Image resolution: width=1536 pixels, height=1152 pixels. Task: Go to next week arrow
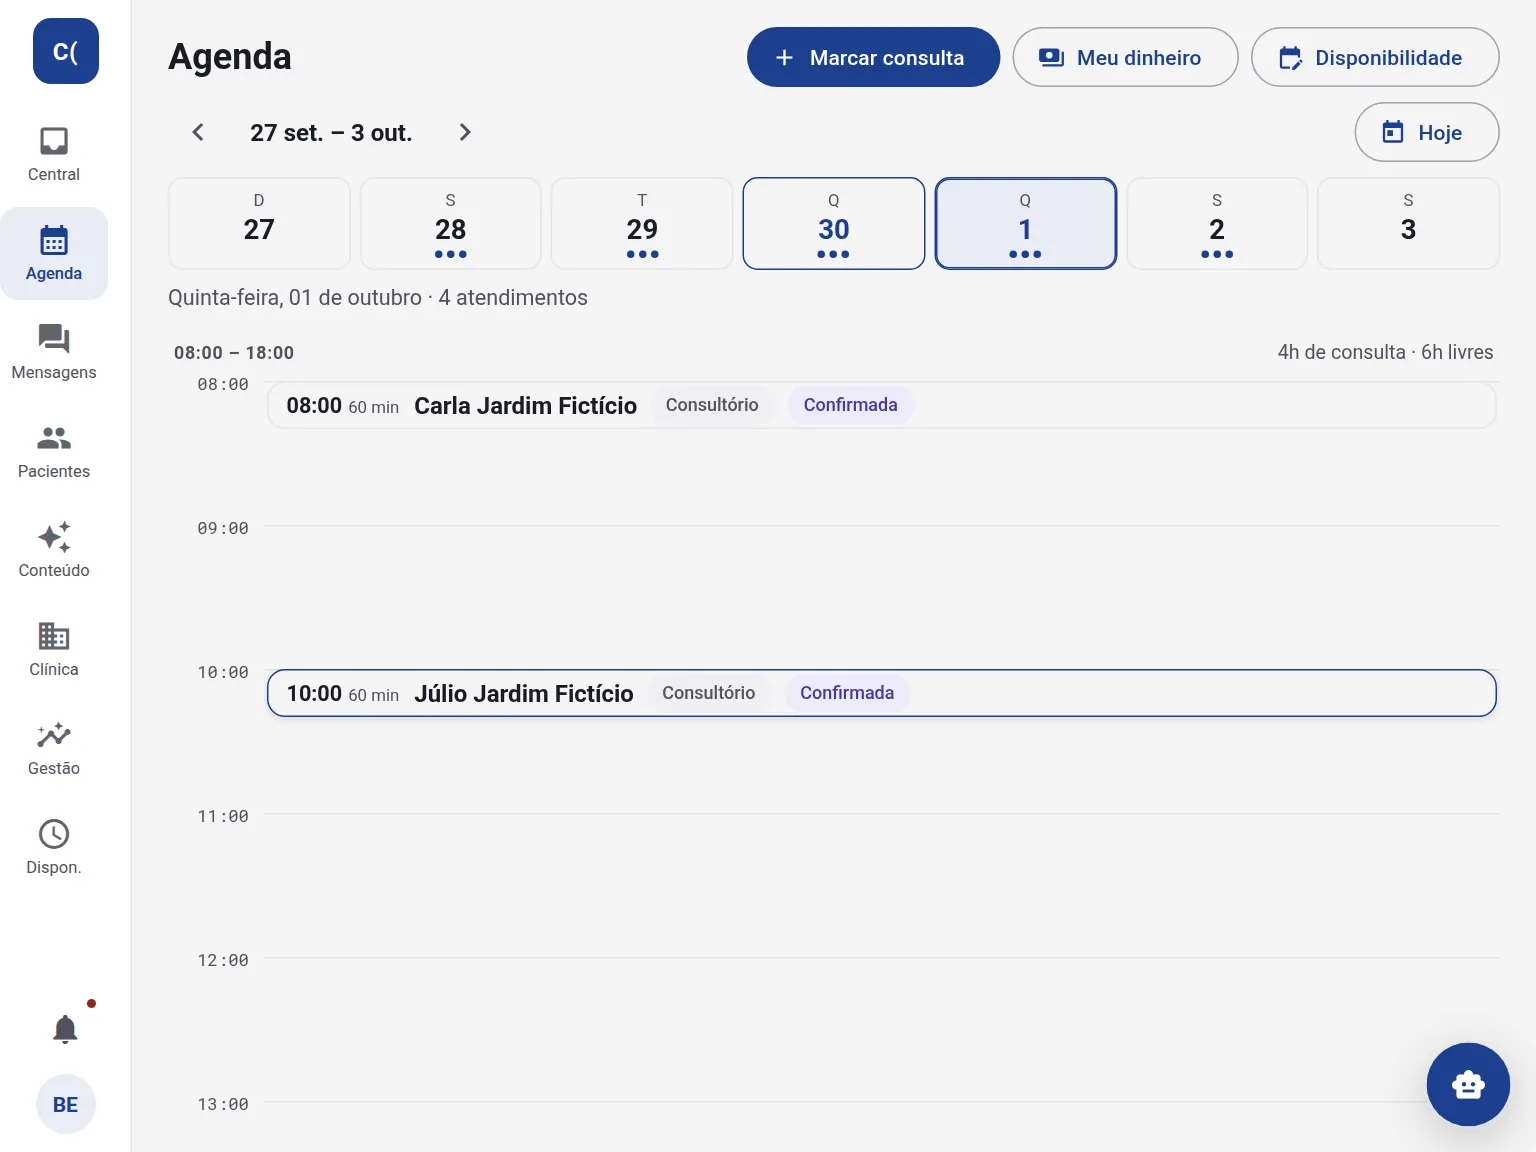pos(465,132)
